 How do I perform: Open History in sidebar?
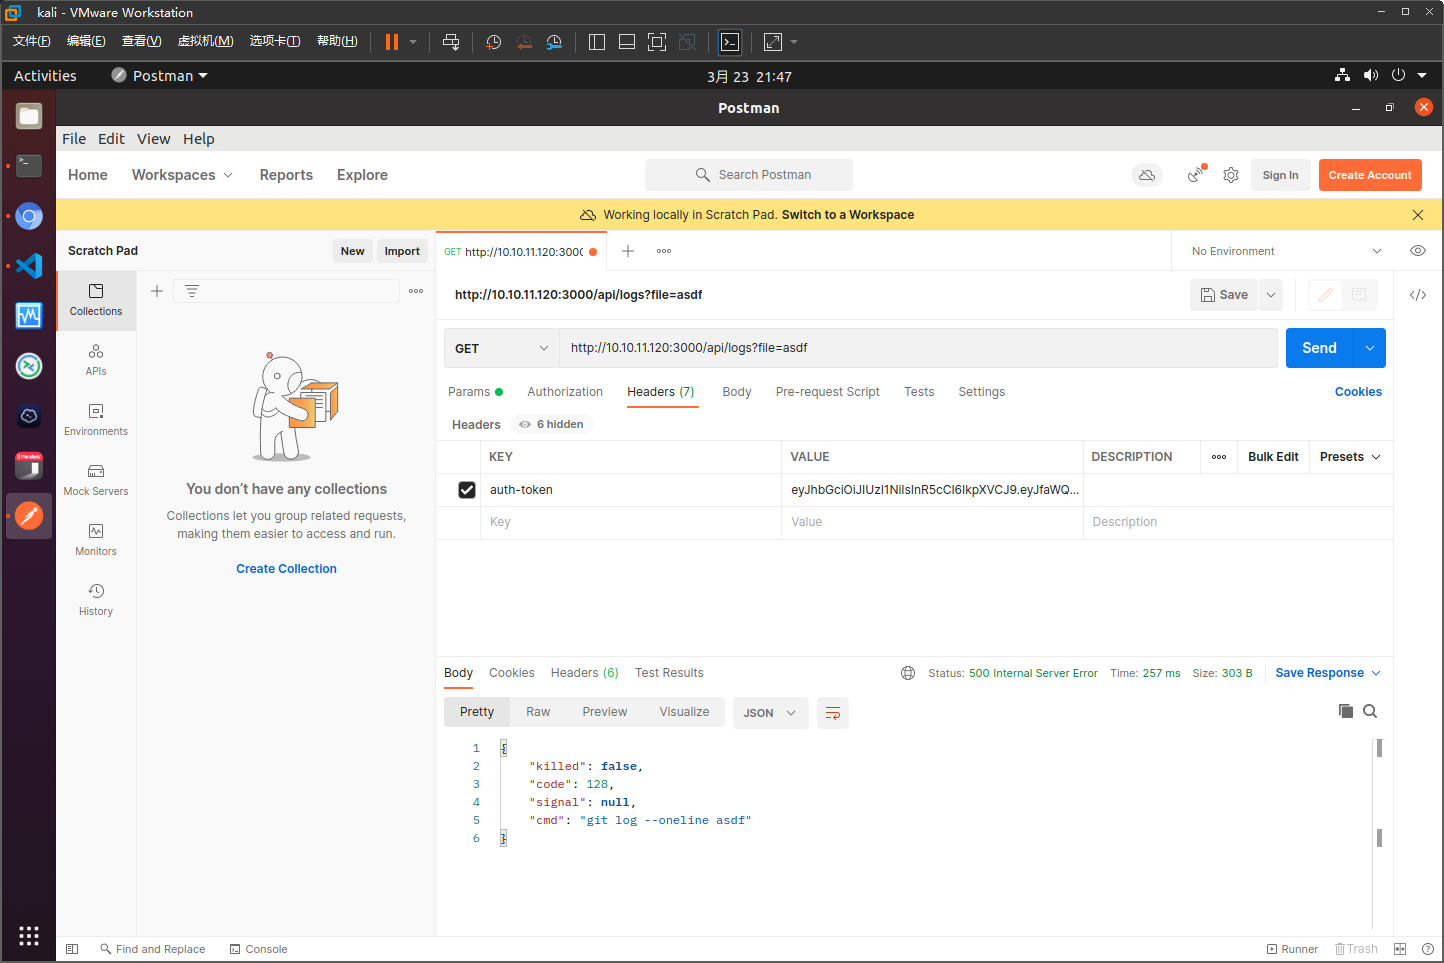pyautogui.click(x=96, y=600)
